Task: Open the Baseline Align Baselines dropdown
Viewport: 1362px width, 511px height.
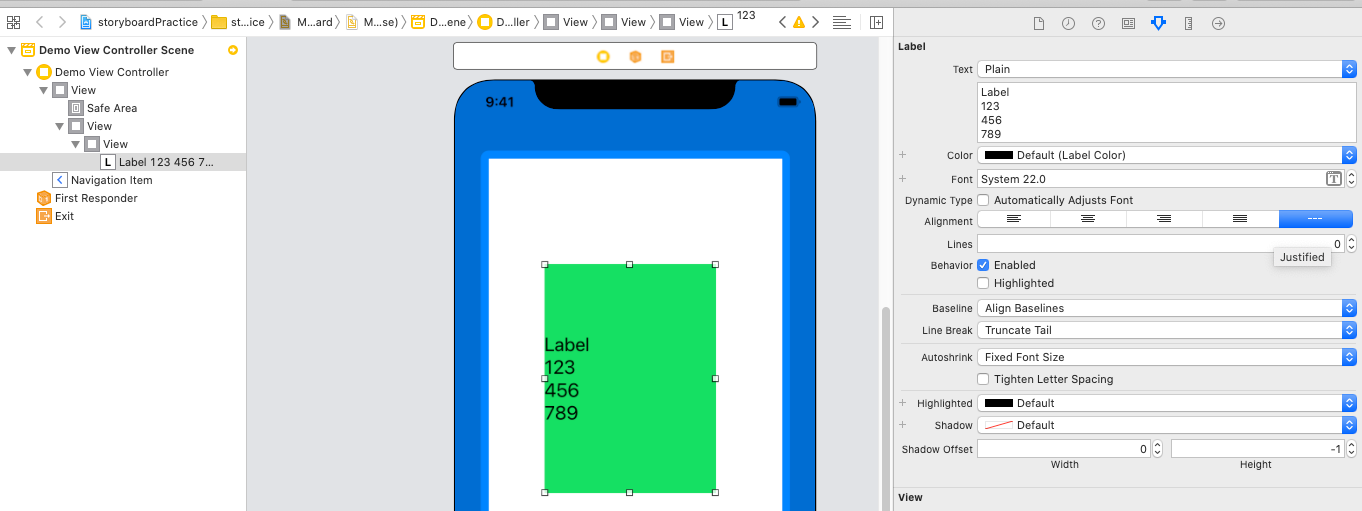Action: (1166, 308)
